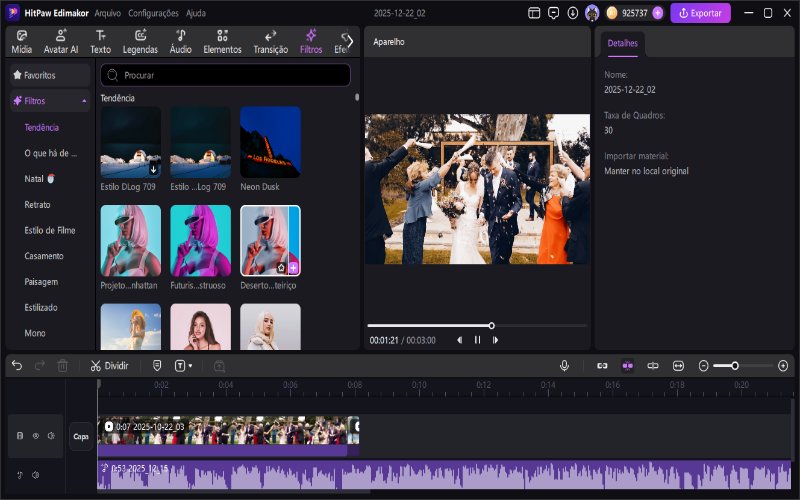Collapse the Filtros category arrow
800x500 pixels.
click(x=84, y=101)
